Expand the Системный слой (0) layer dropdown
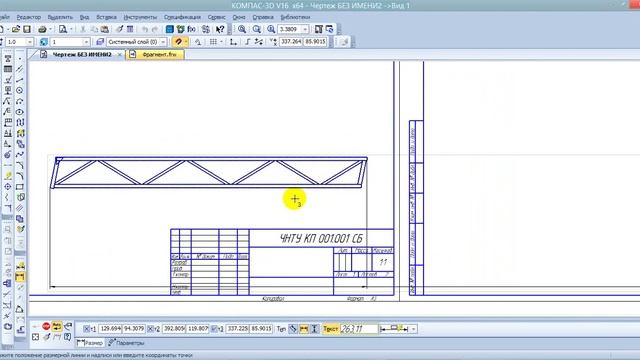 coord(163,42)
